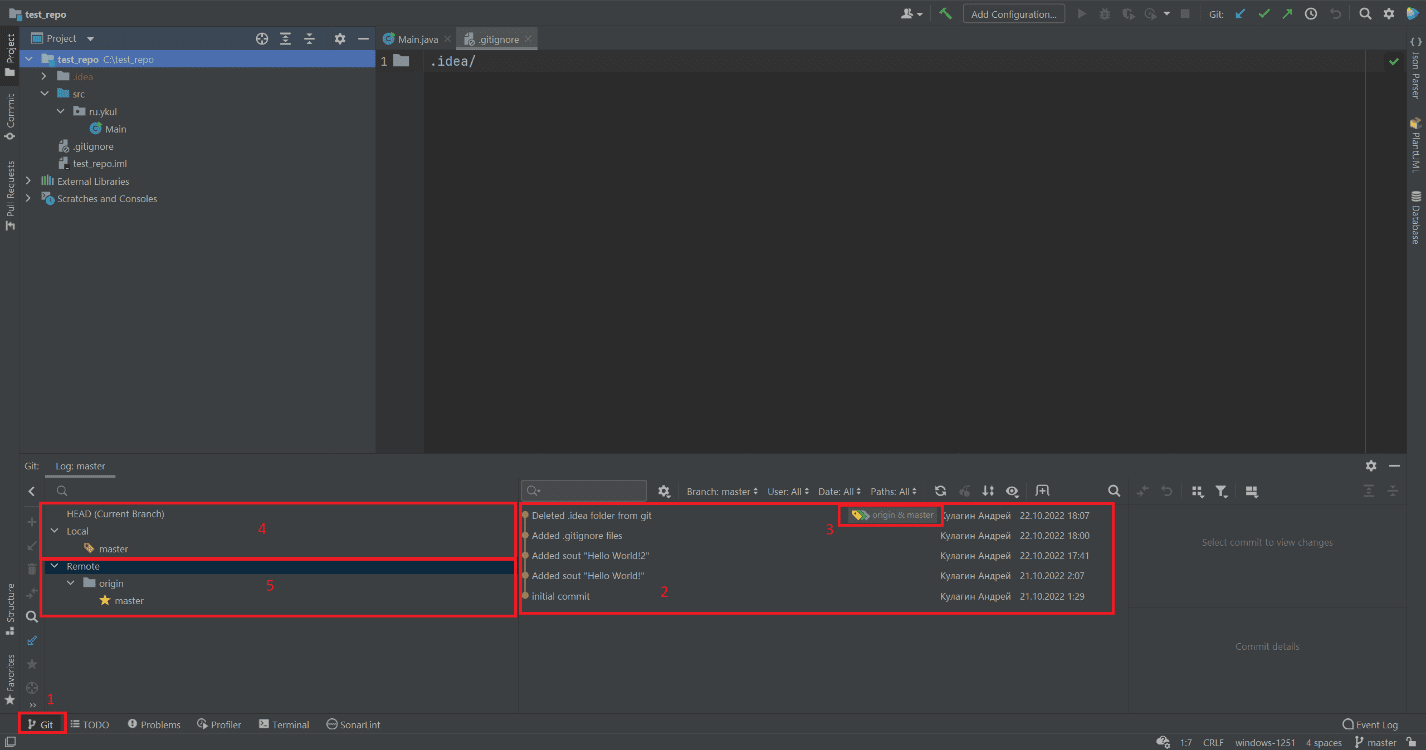Open Paths: All filter dropdown
The width and height of the screenshot is (1426, 750).
click(x=894, y=492)
